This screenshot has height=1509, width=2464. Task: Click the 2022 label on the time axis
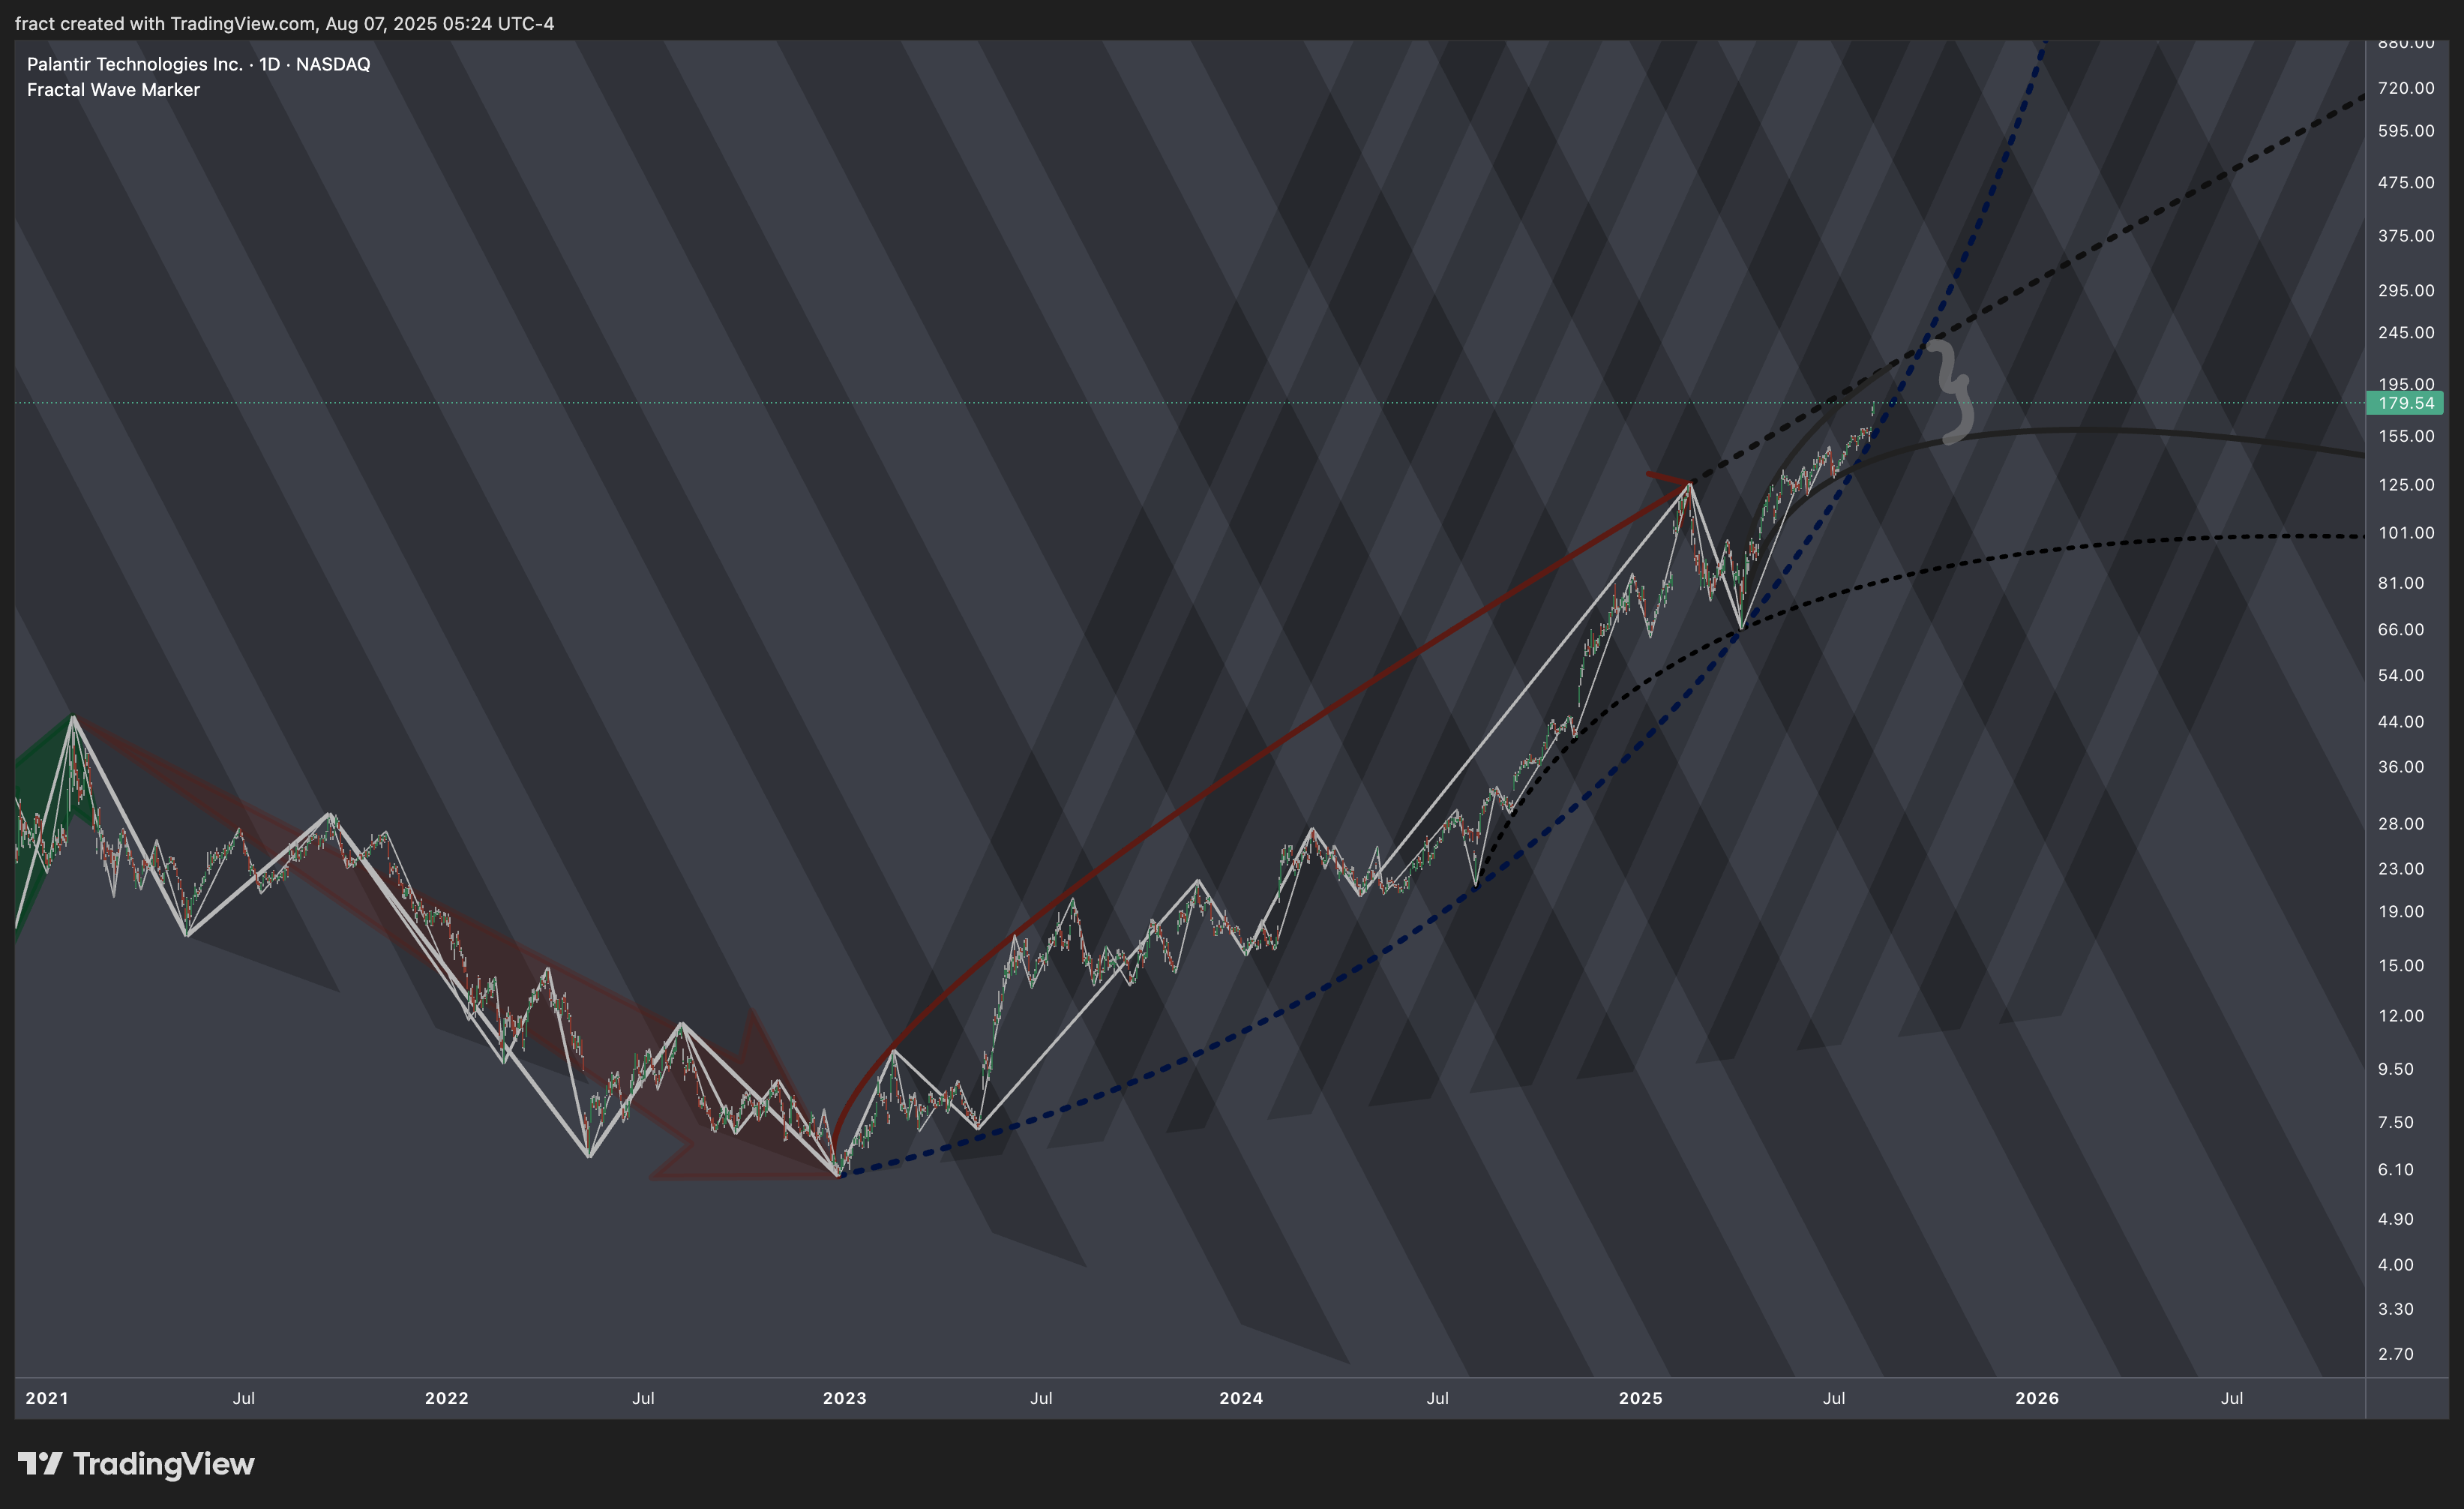[447, 1398]
